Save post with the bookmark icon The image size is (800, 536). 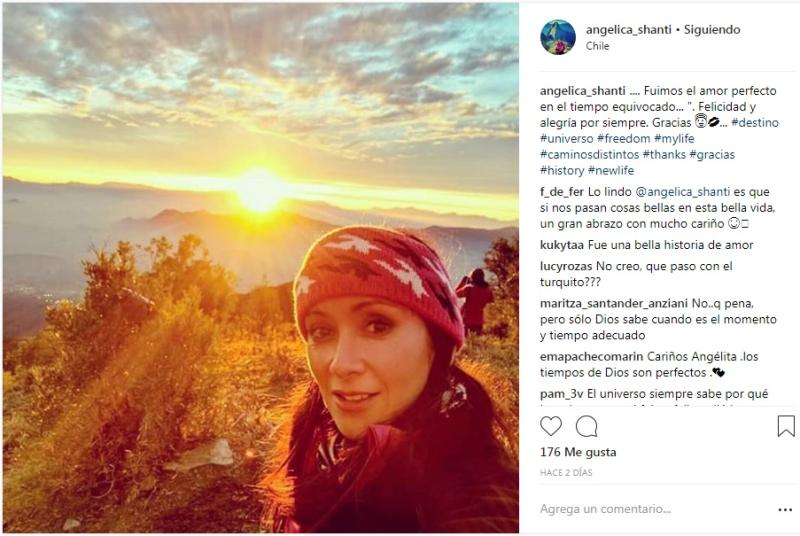[x=786, y=426]
